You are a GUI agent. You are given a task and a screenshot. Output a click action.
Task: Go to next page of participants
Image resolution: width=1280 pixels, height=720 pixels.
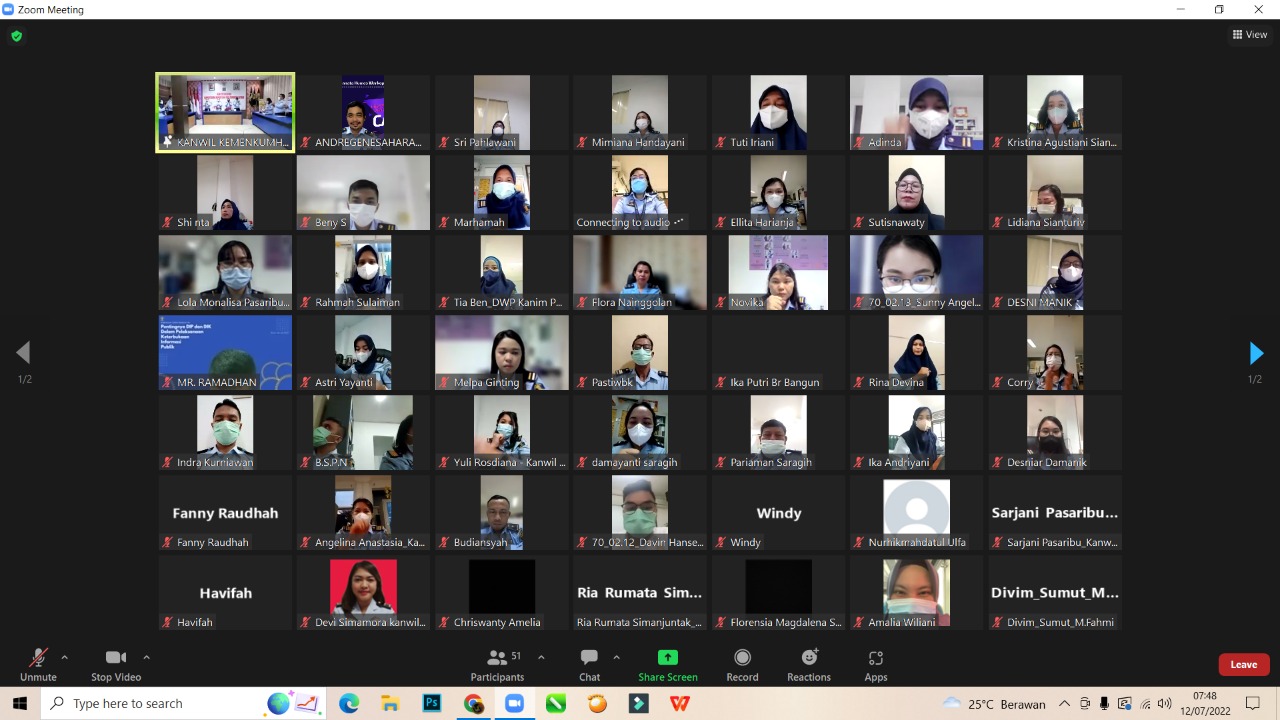point(1256,353)
